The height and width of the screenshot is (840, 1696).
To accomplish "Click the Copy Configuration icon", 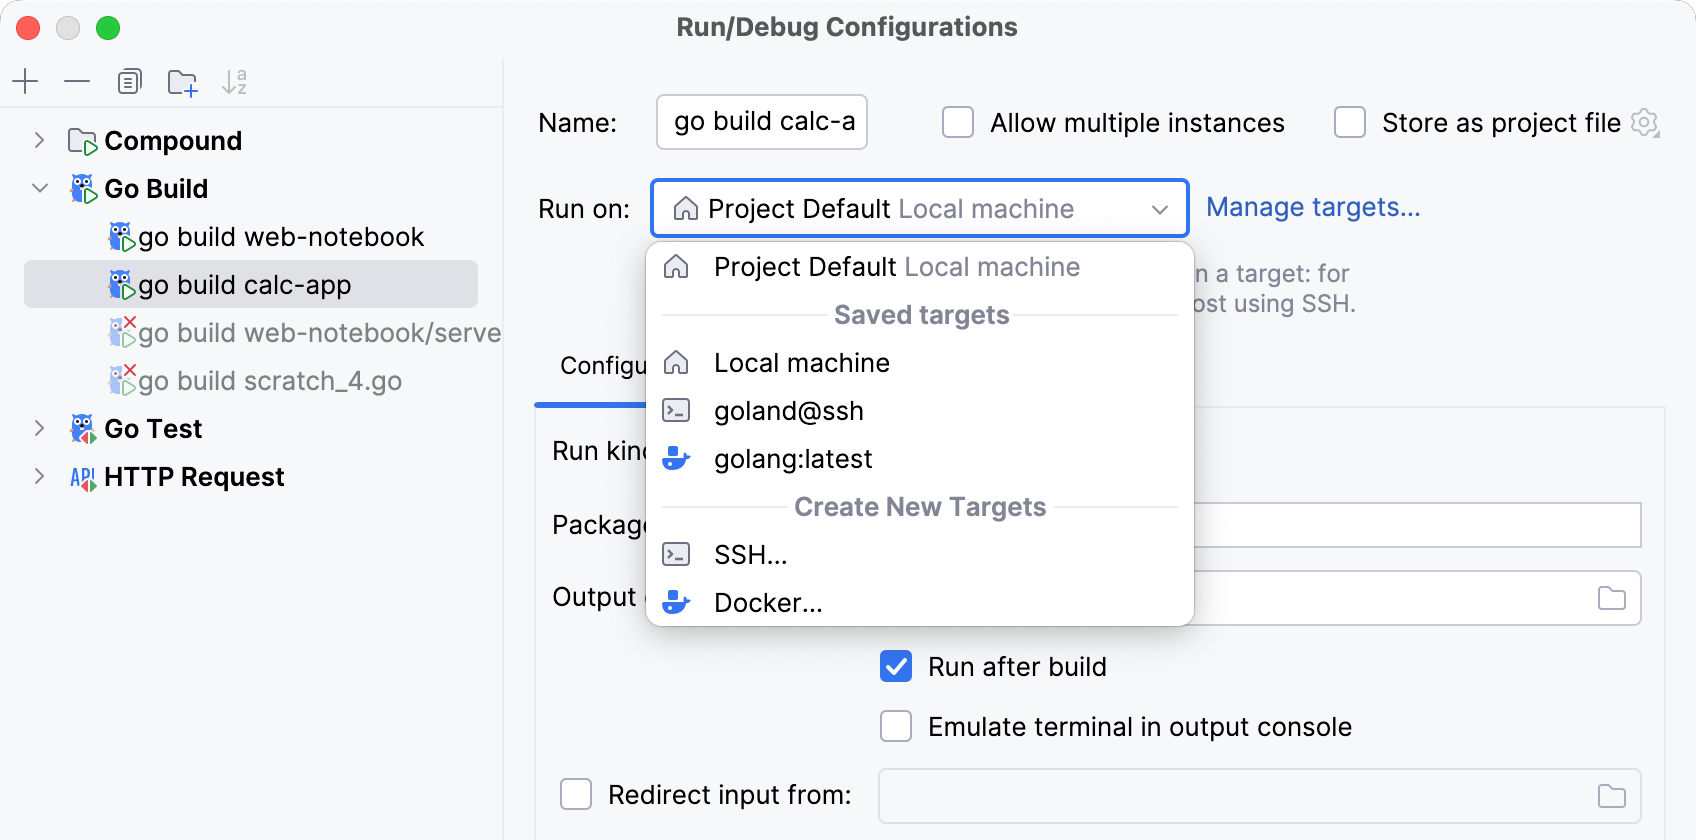I will [x=129, y=81].
